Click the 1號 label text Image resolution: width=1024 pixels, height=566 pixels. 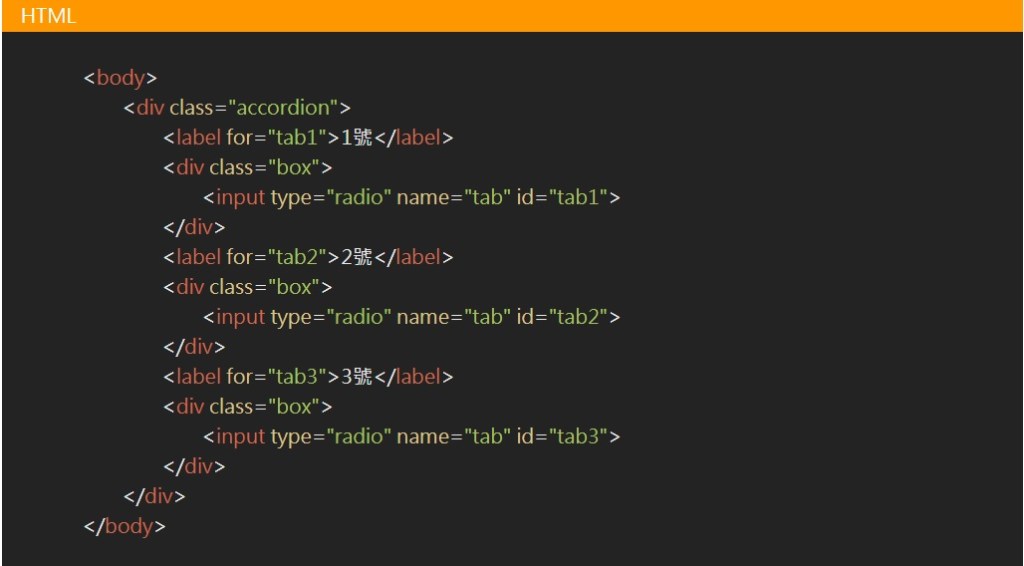point(356,138)
